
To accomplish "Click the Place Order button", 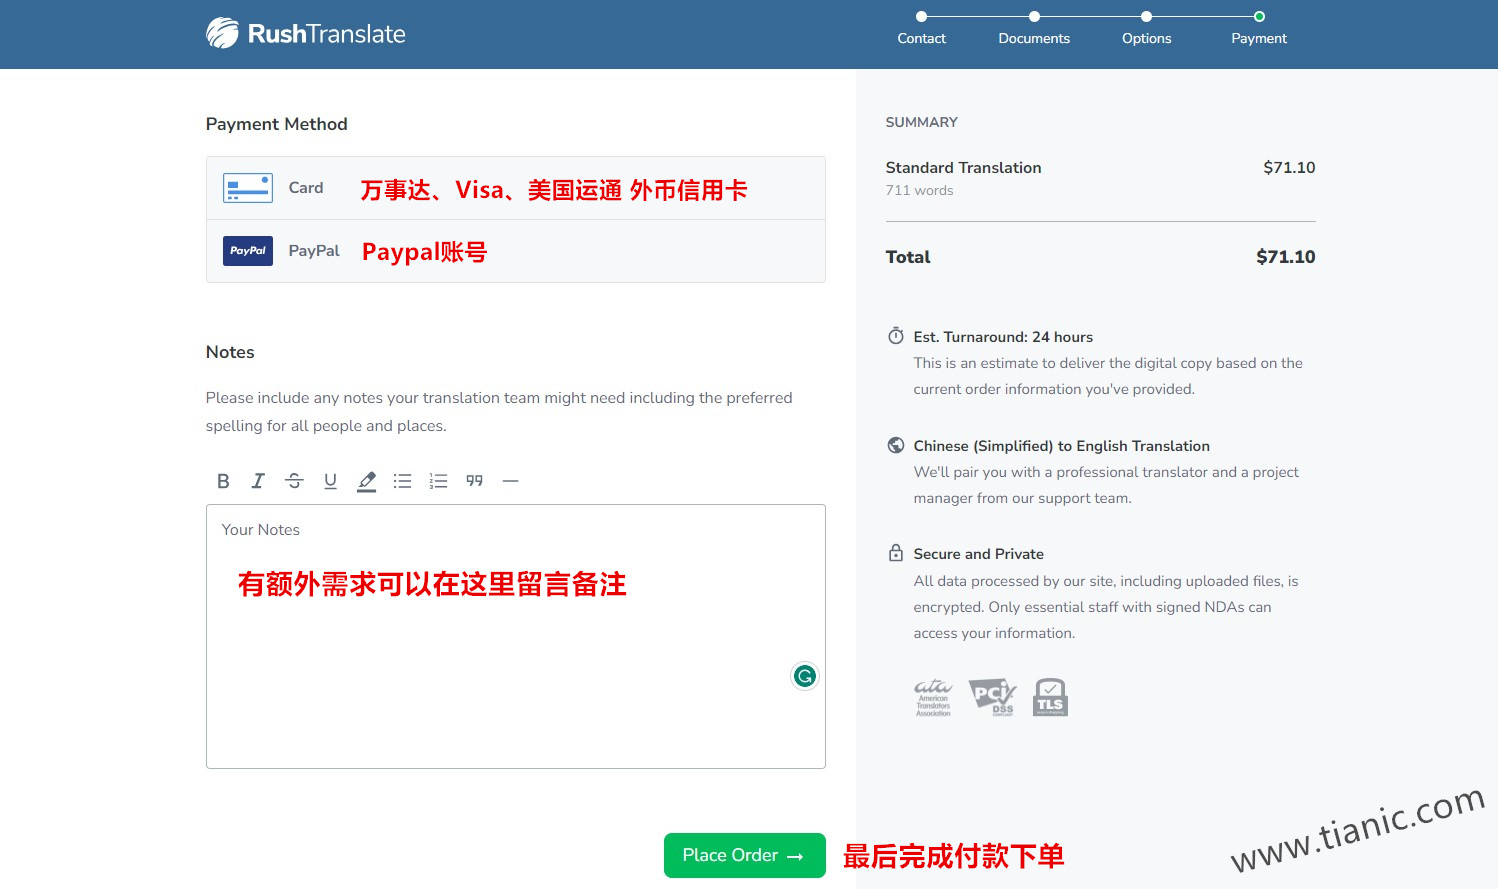I will (x=745, y=855).
